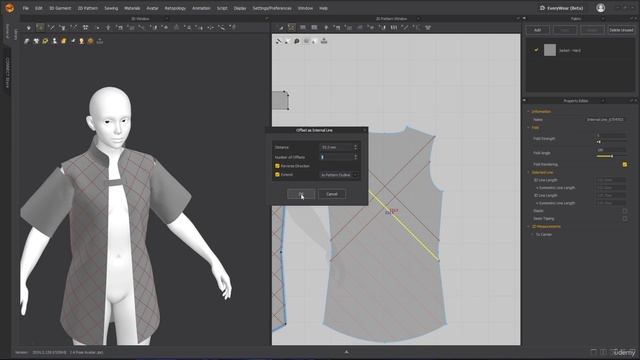The image size is (640, 360).
Task: Click the second rectangle icon in 2D toolbar
Action: (314, 28)
